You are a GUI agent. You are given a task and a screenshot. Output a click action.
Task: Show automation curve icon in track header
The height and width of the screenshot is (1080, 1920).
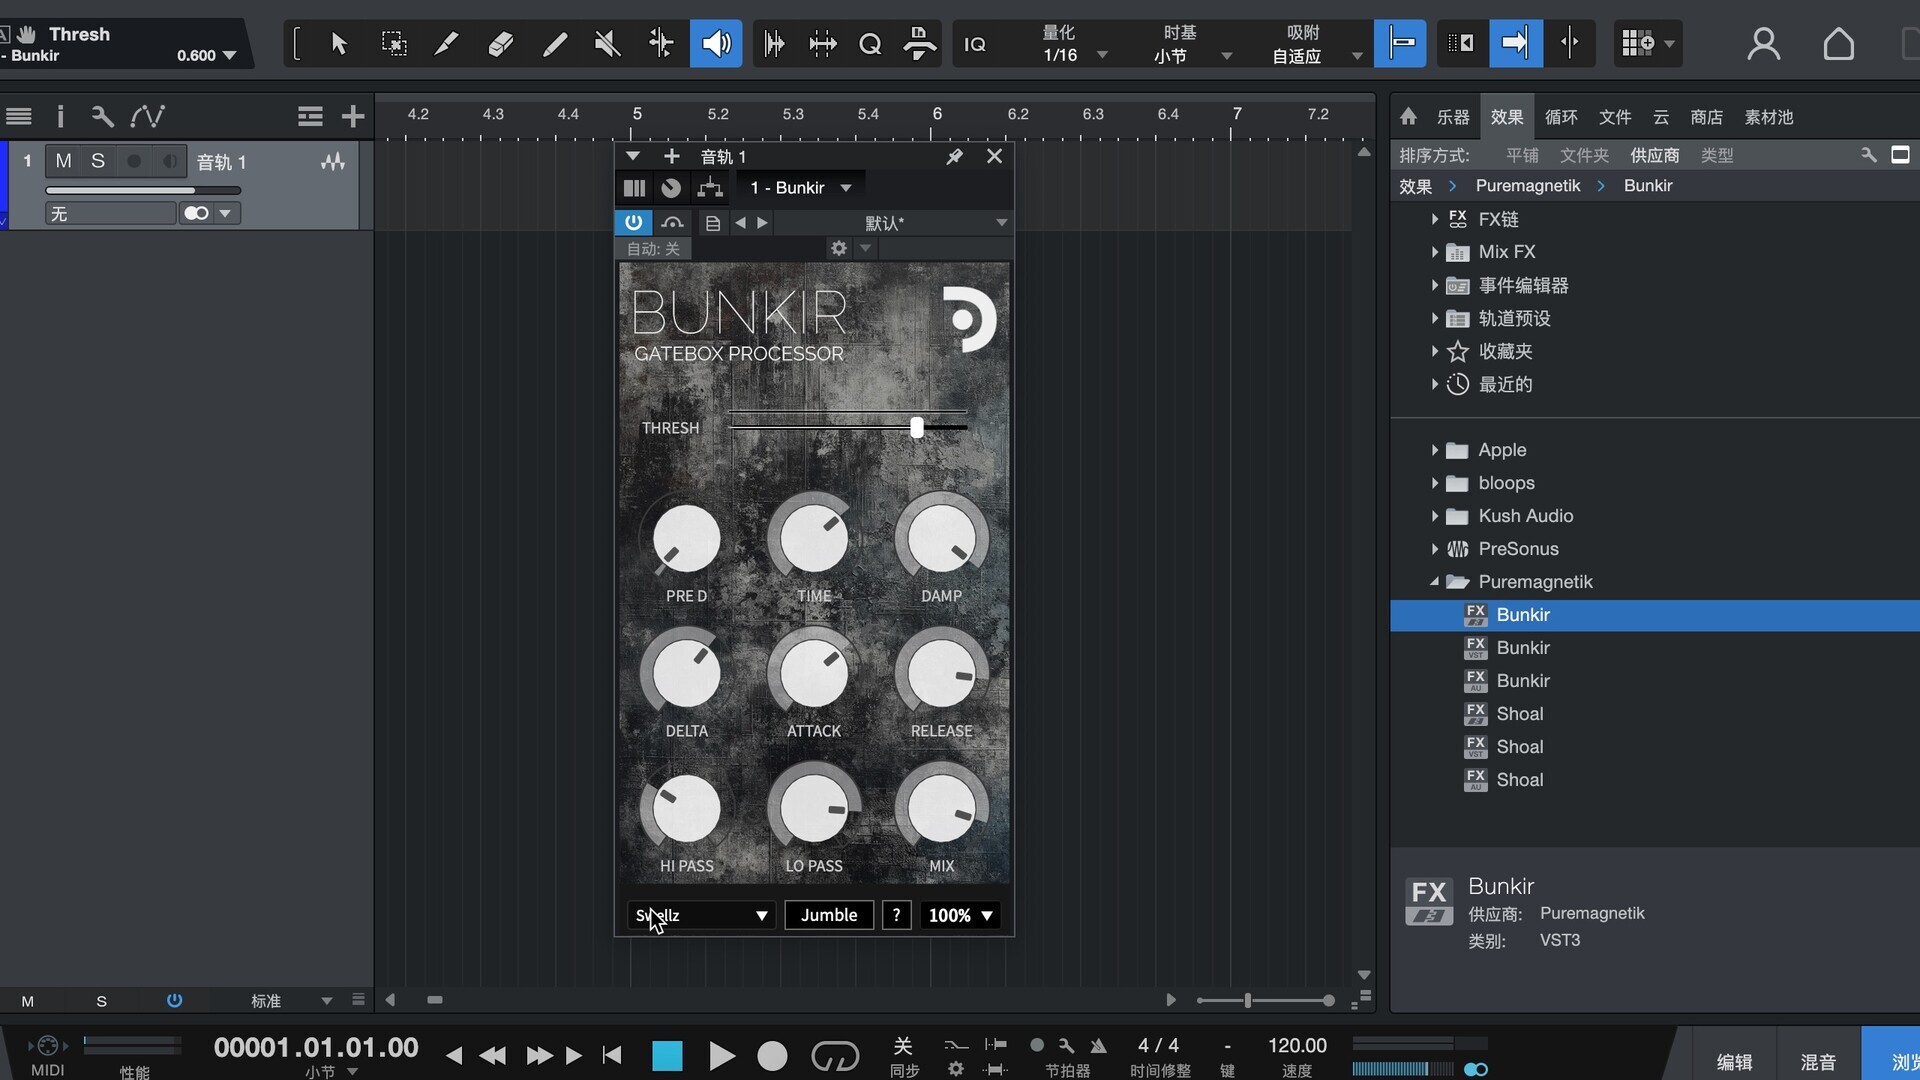[x=147, y=117]
